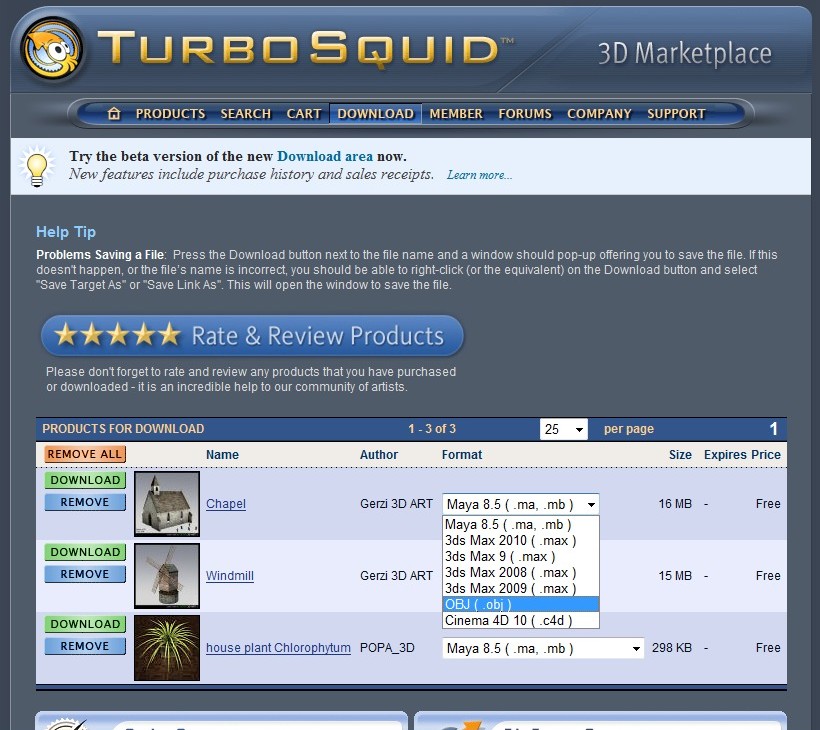Click the Name column header

coord(222,455)
